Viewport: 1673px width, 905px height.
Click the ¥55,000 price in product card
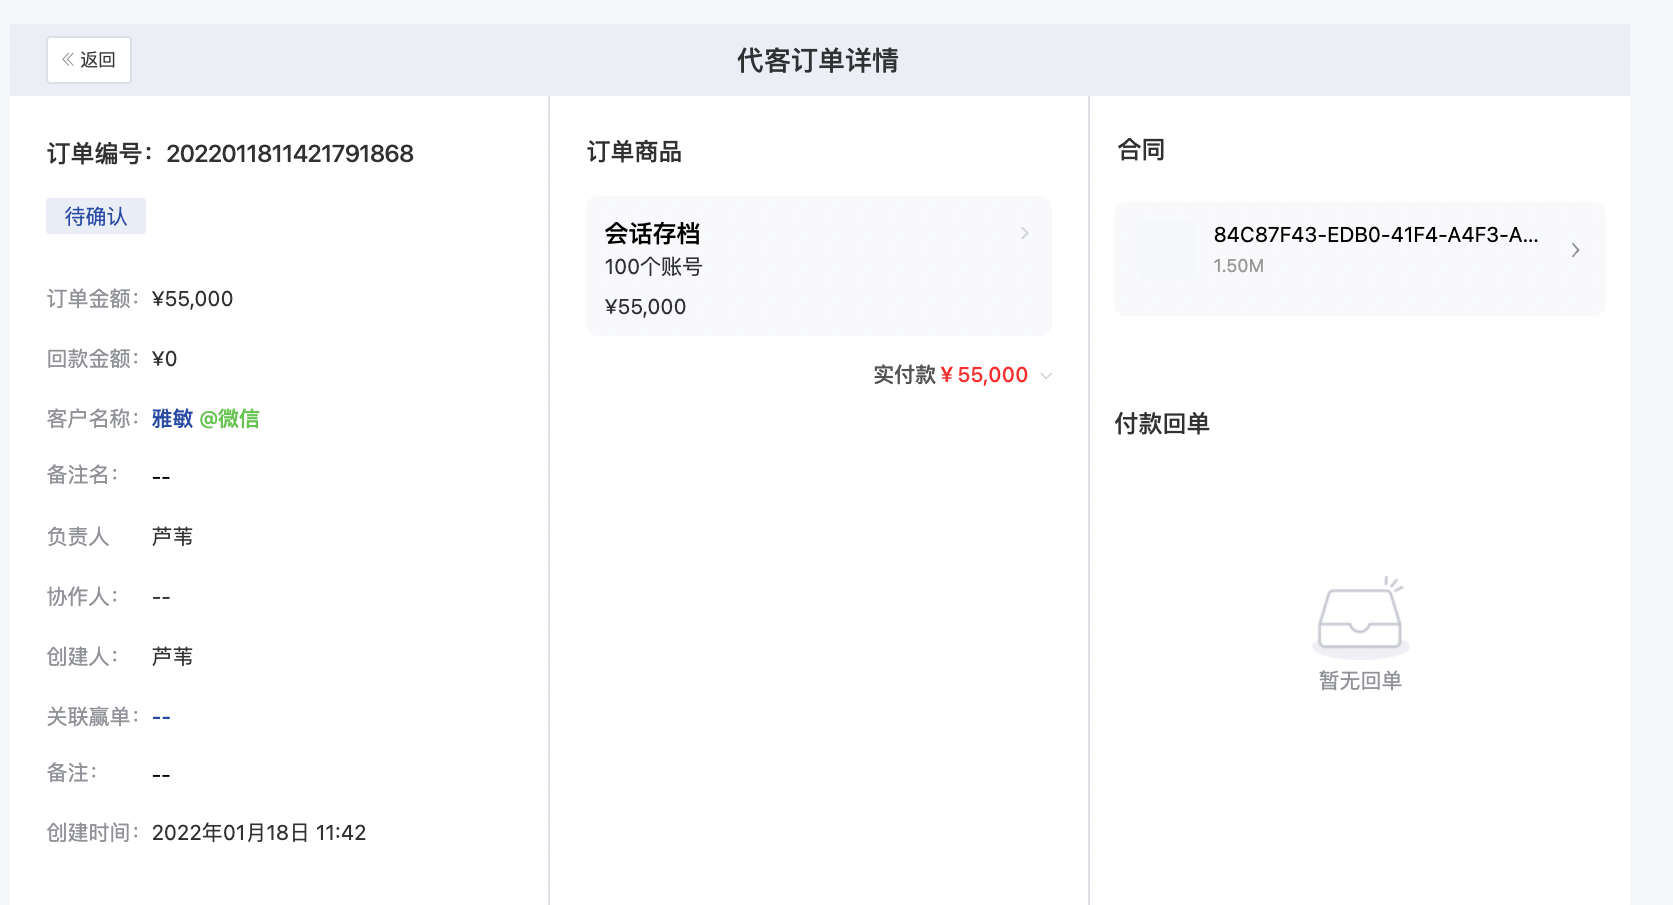[645, 307]
